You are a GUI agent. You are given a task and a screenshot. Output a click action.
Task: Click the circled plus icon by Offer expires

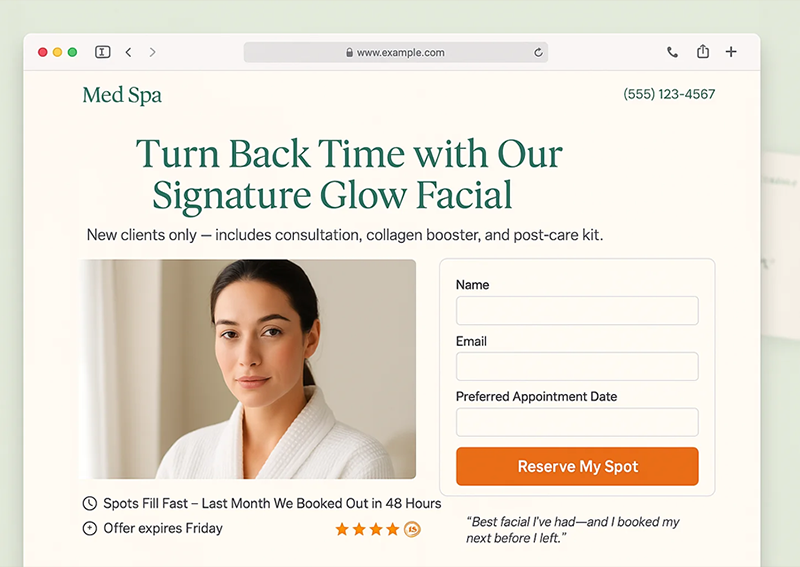tap(89, 528)
